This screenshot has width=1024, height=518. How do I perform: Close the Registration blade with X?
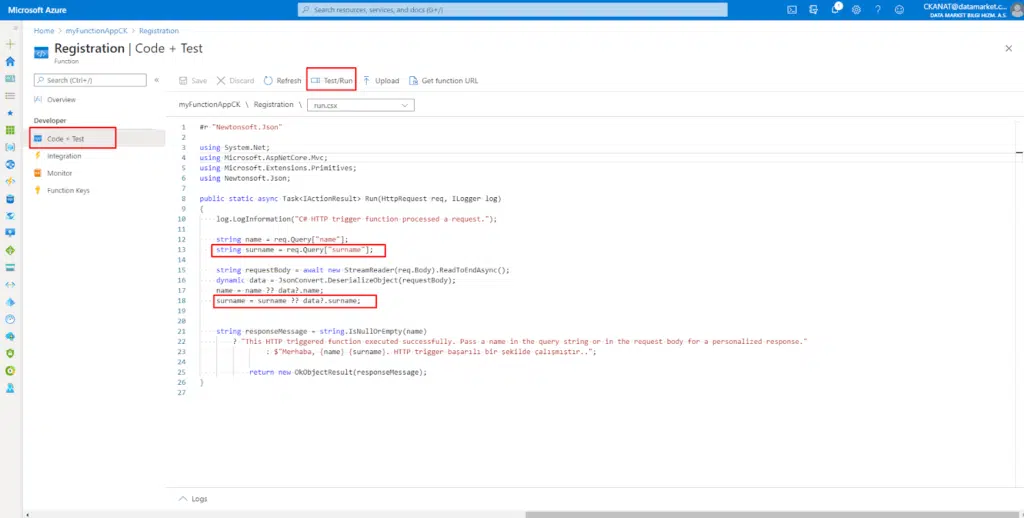[x=1008, y=48]
